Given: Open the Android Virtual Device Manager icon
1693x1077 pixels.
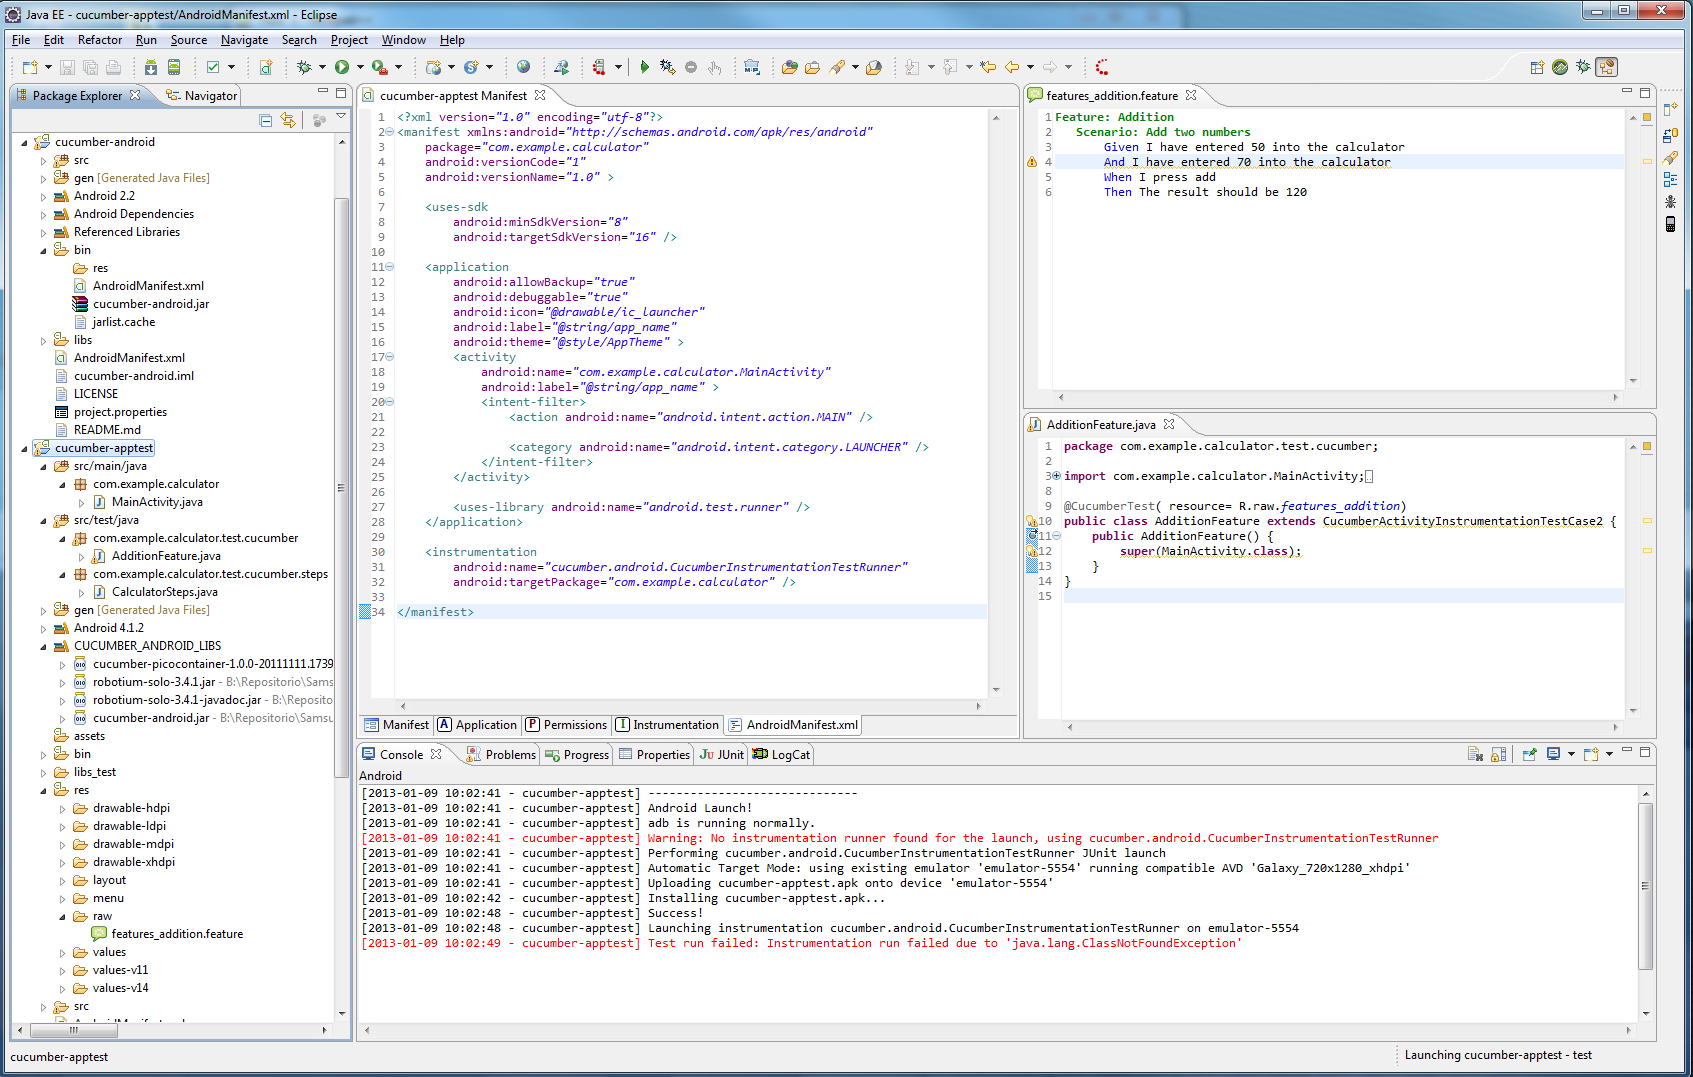Looking at the screenshot, I should [x=173, y=67].
